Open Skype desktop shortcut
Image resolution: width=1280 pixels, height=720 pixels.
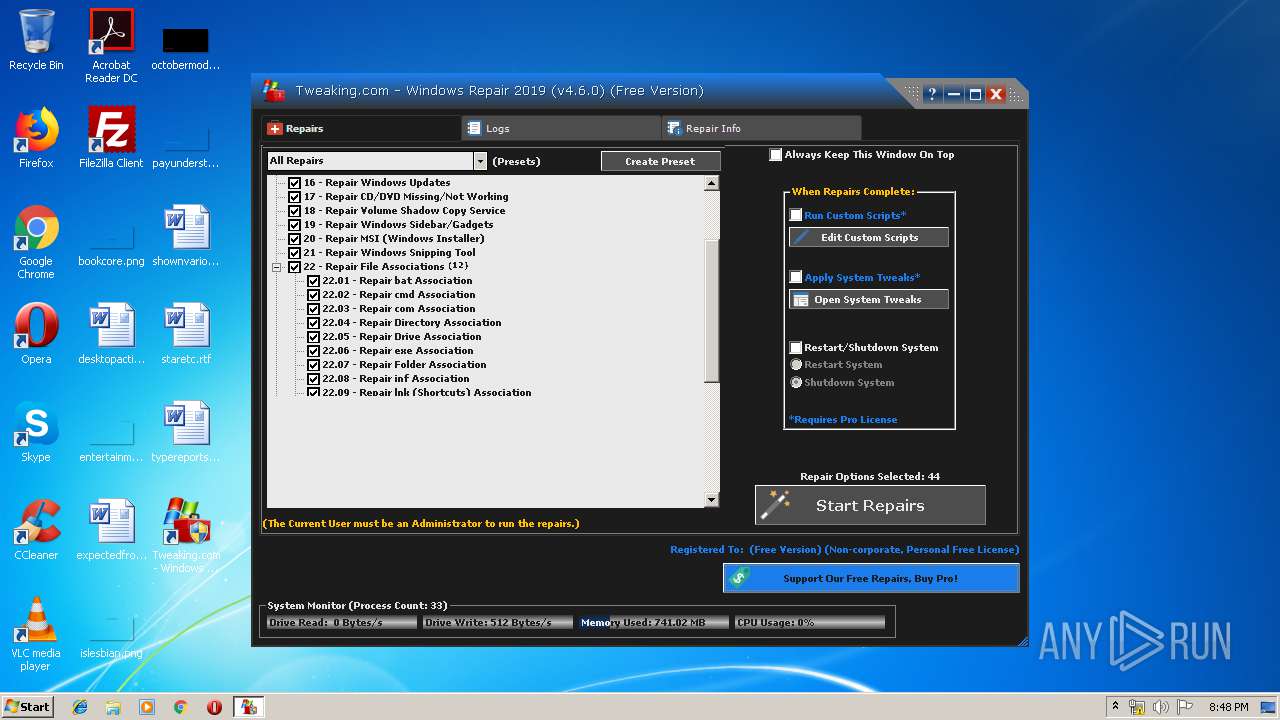point(36,432)
